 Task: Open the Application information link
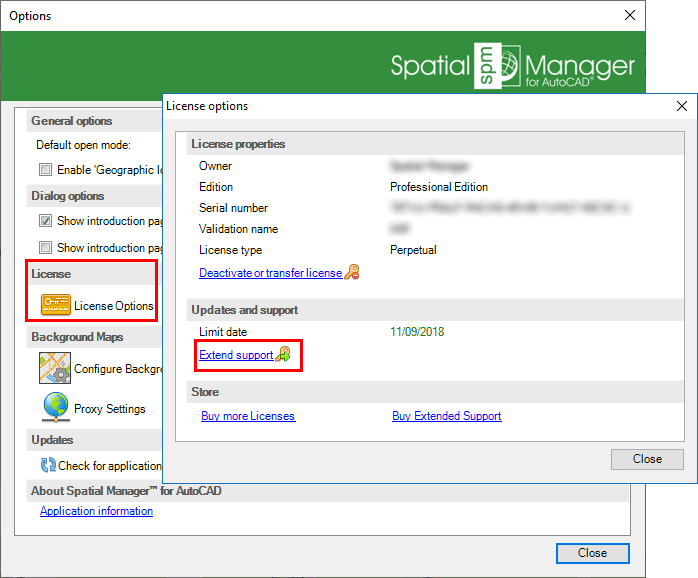pos(96,511)
